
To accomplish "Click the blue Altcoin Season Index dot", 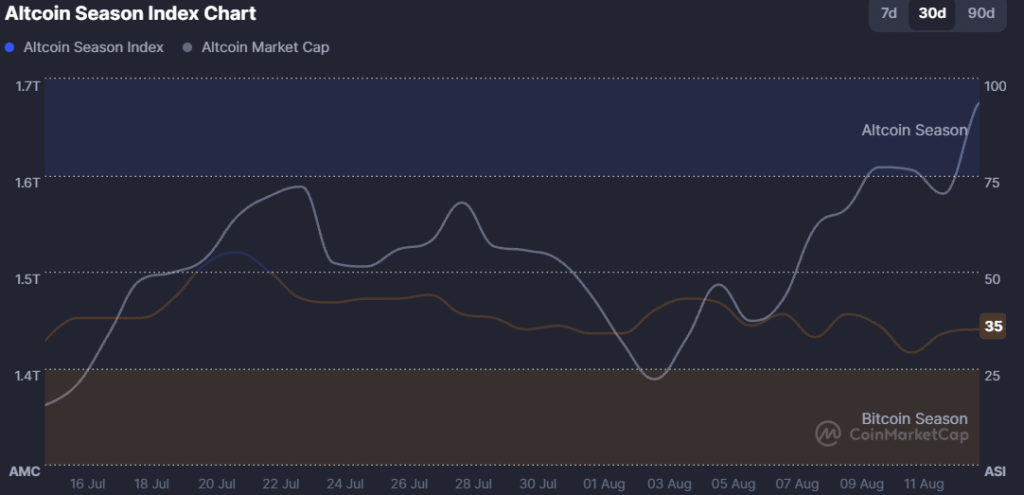I will click(10, 47).
